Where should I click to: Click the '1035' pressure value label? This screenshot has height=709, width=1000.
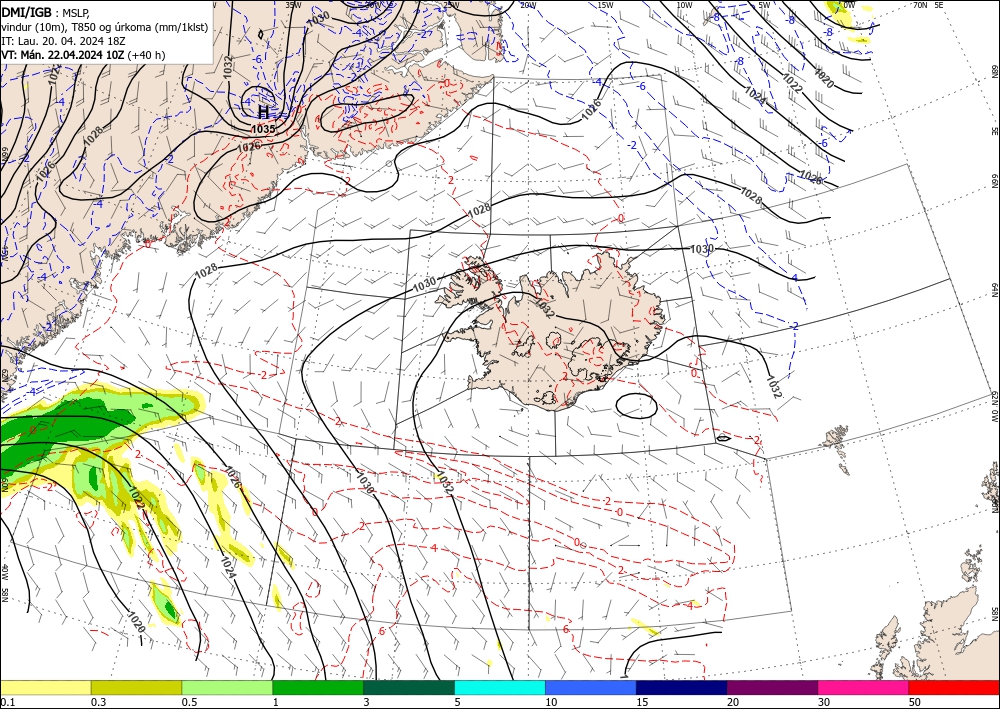click(263, 129)
